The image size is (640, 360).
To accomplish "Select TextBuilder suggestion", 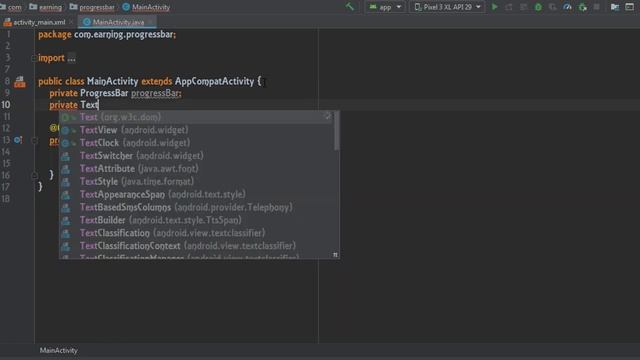I will point(197,220).
